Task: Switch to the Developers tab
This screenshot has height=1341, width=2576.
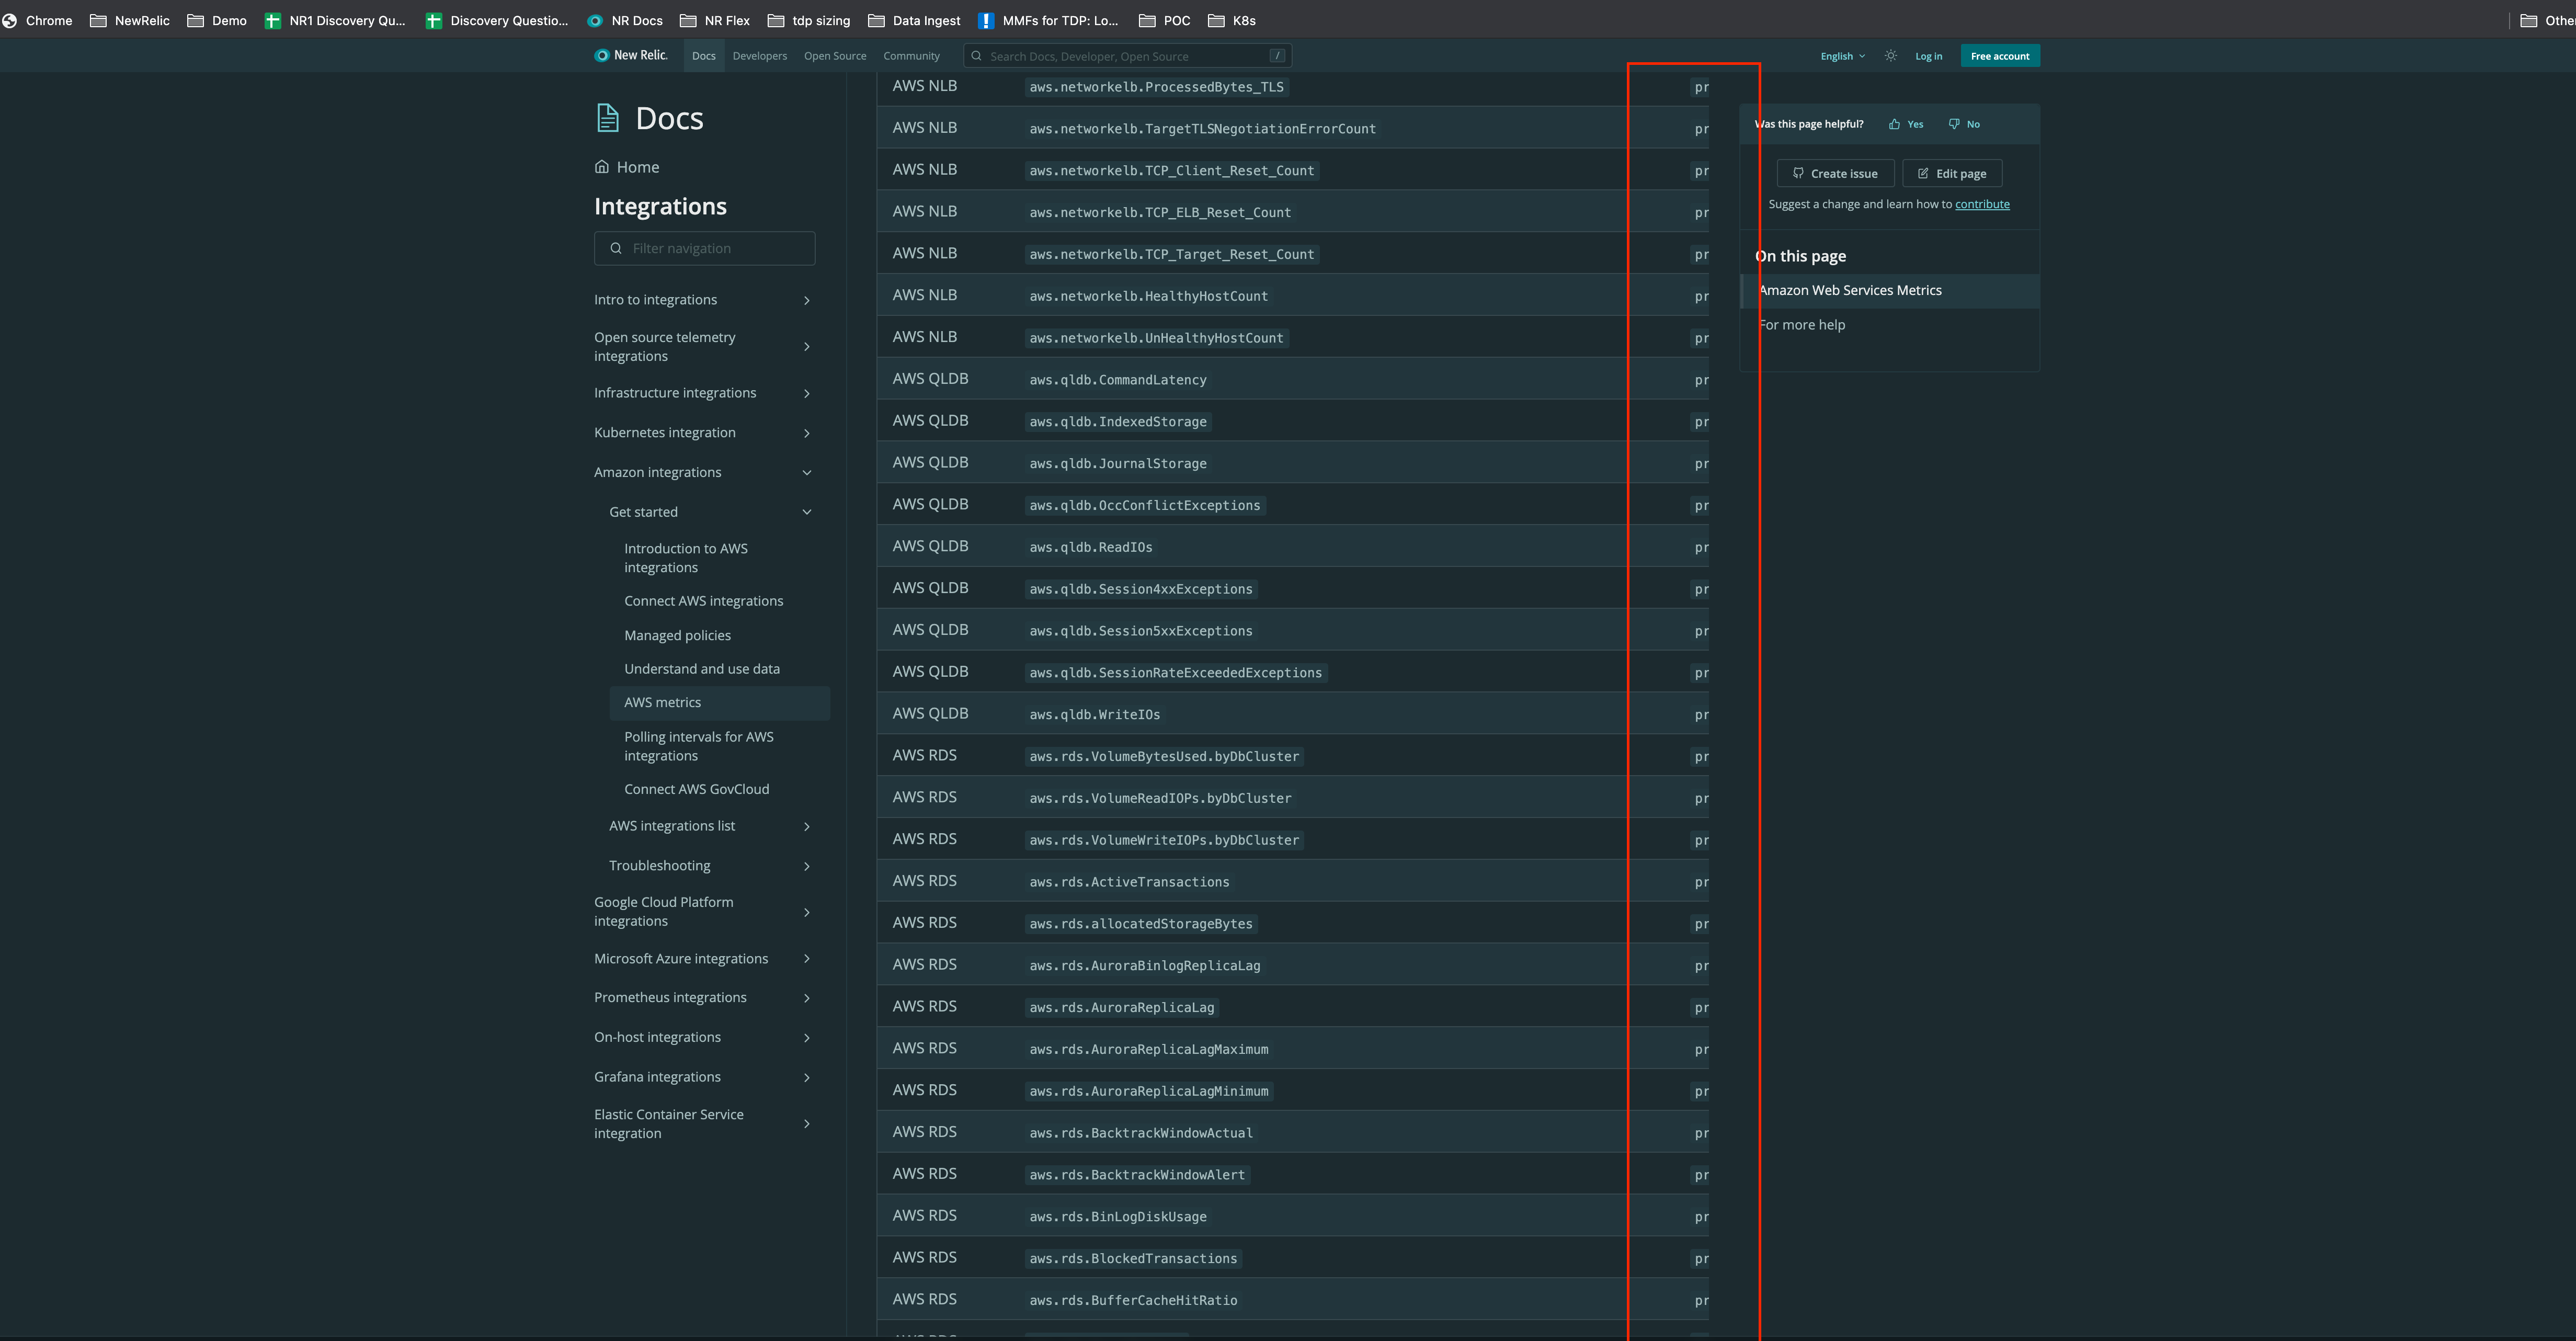Action: (x=759, y=56)
